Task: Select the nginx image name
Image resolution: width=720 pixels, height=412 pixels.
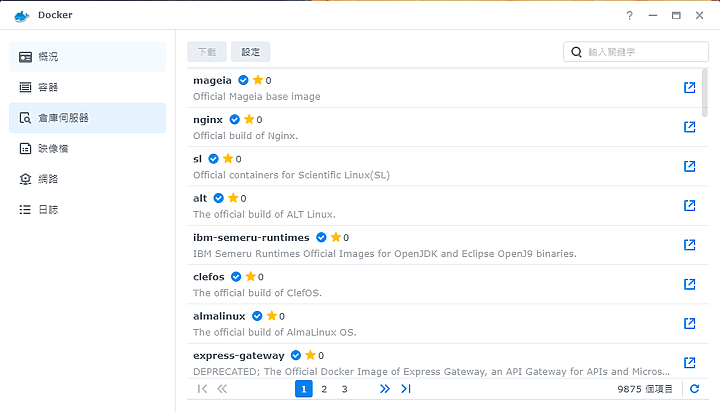Action: (x=208, y=120)
